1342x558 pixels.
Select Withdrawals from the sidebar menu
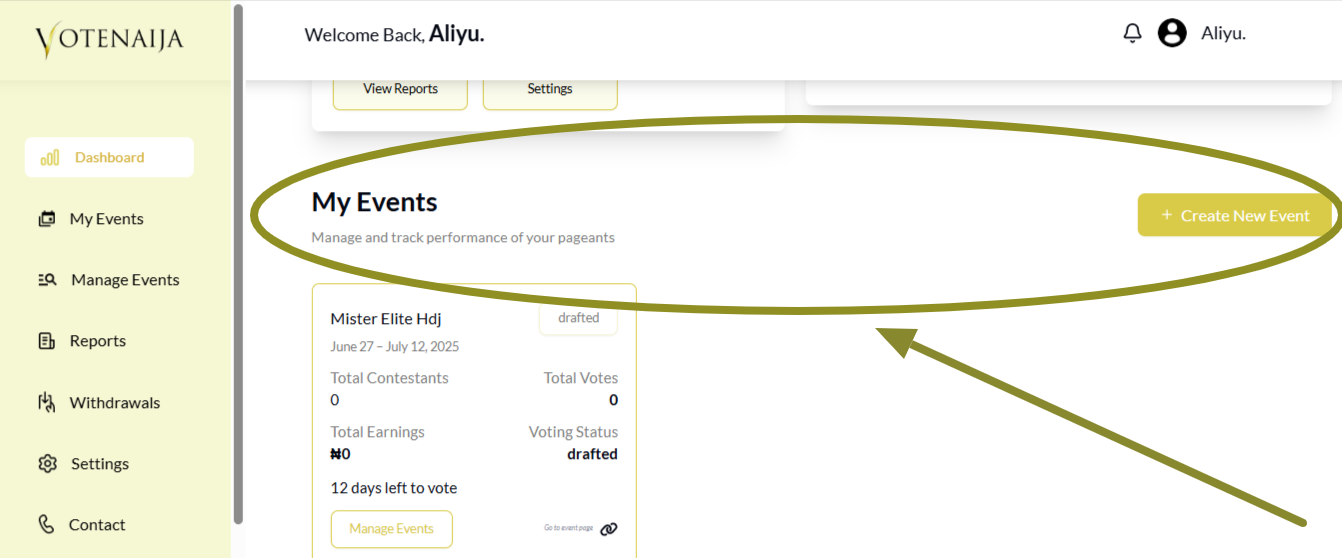click(114, 403)
